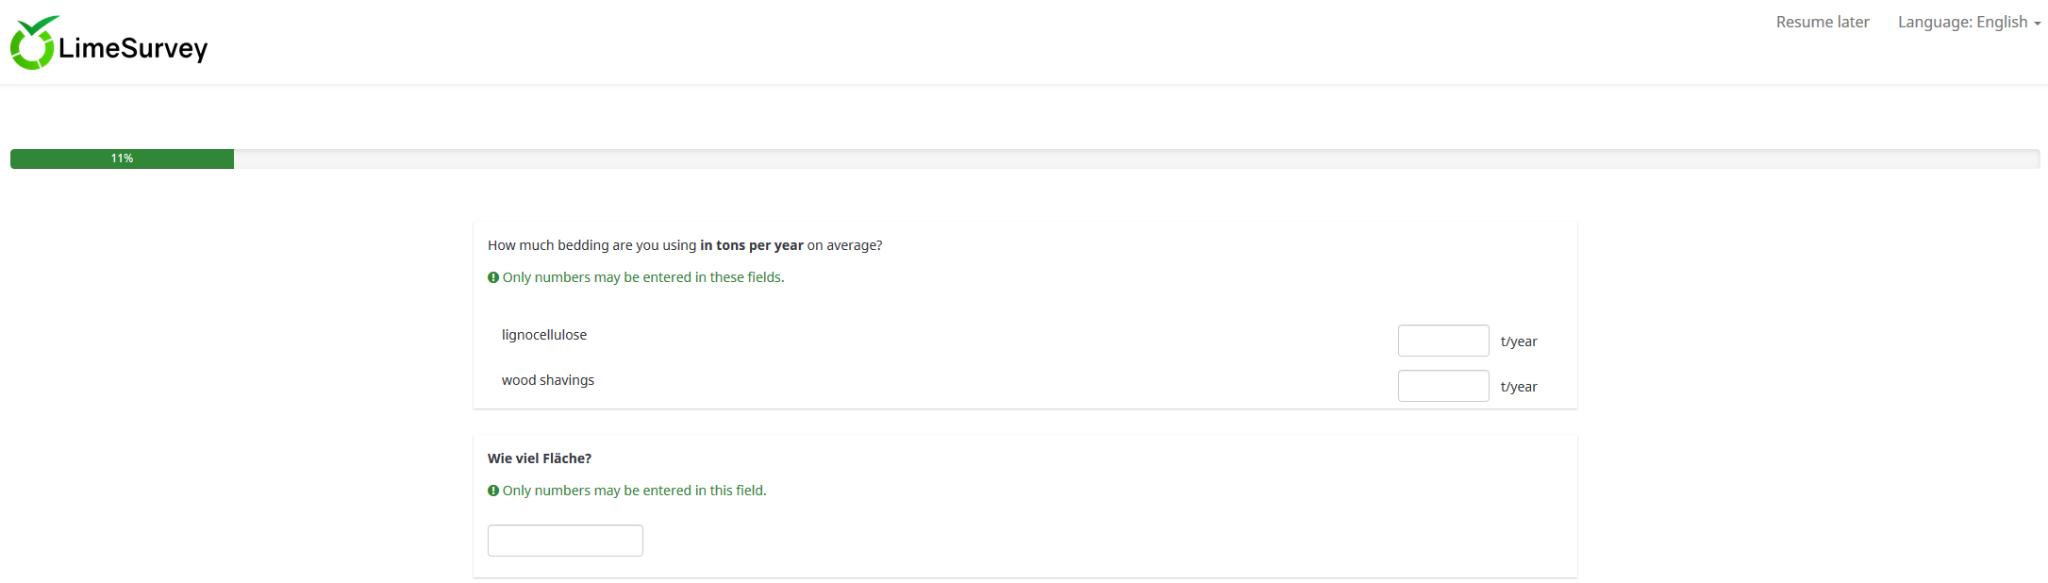Viewport: 2048px width, 583px height.
Task: Click the green LimeSurvey lime logo icon
Action: (32, 44)
